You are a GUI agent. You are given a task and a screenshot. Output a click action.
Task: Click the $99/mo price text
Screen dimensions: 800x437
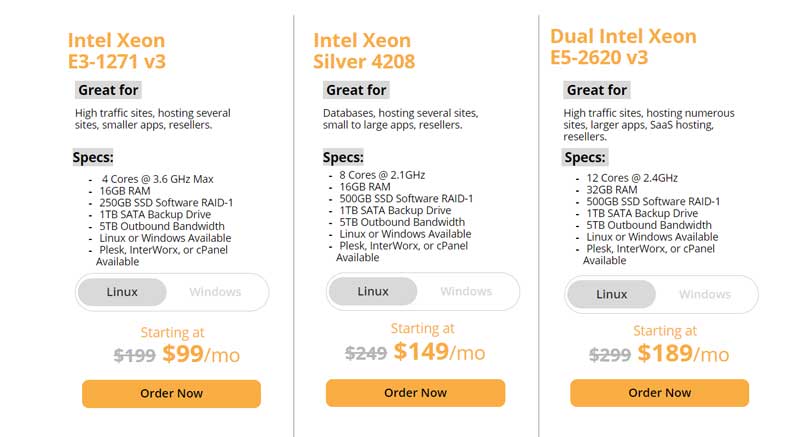201,354
